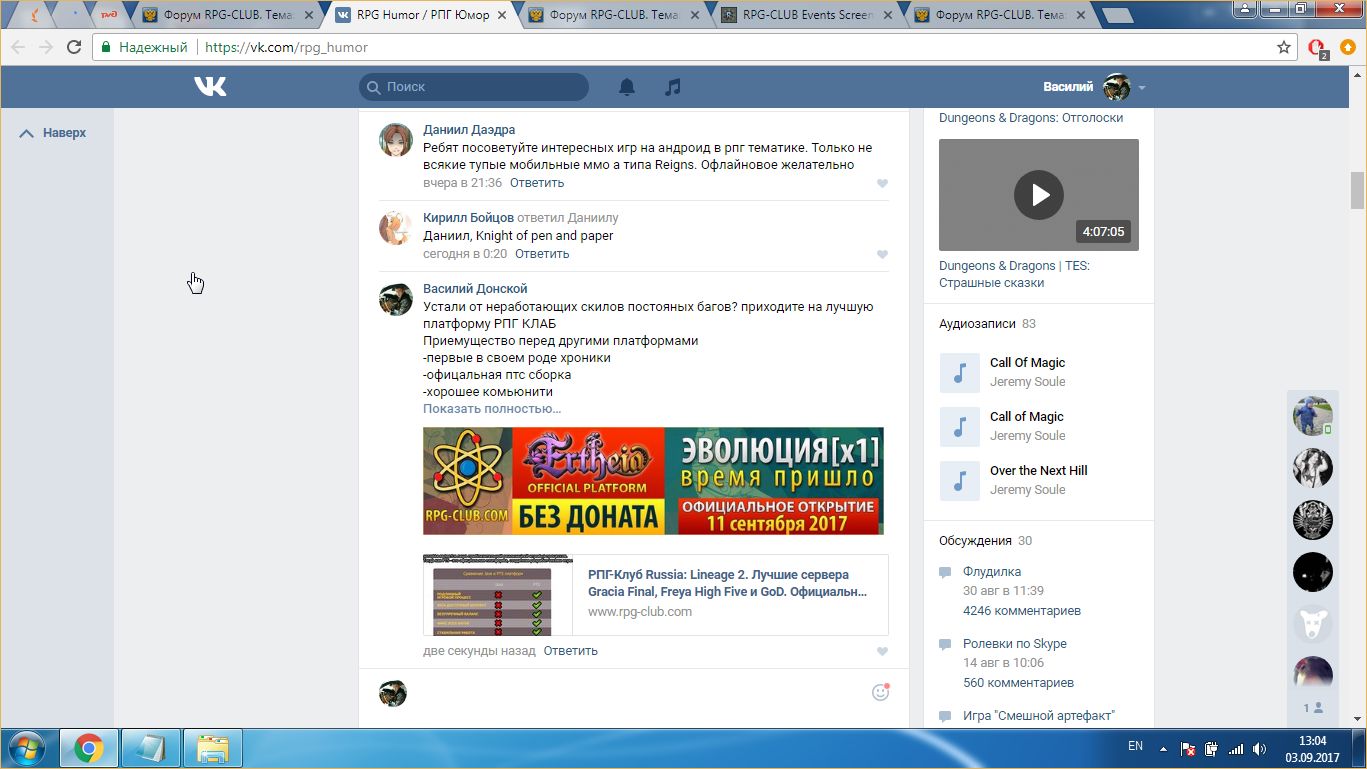The width and height of the screenshot is (1367, 769).
Task: Reply to Кирилл Бойцов's comment
Action: tap(542, 253)
